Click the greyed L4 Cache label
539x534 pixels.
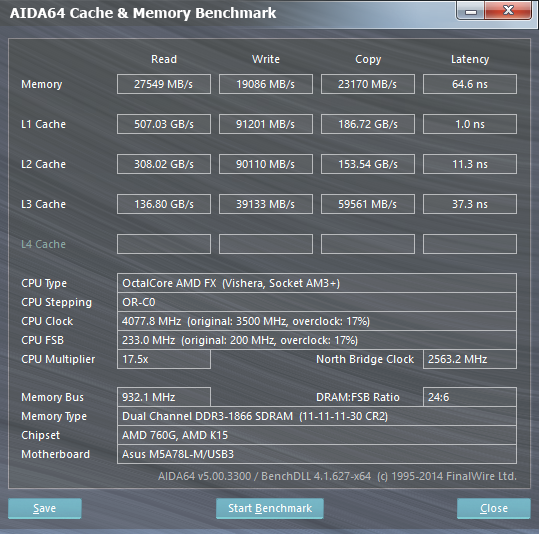[43, 244]
